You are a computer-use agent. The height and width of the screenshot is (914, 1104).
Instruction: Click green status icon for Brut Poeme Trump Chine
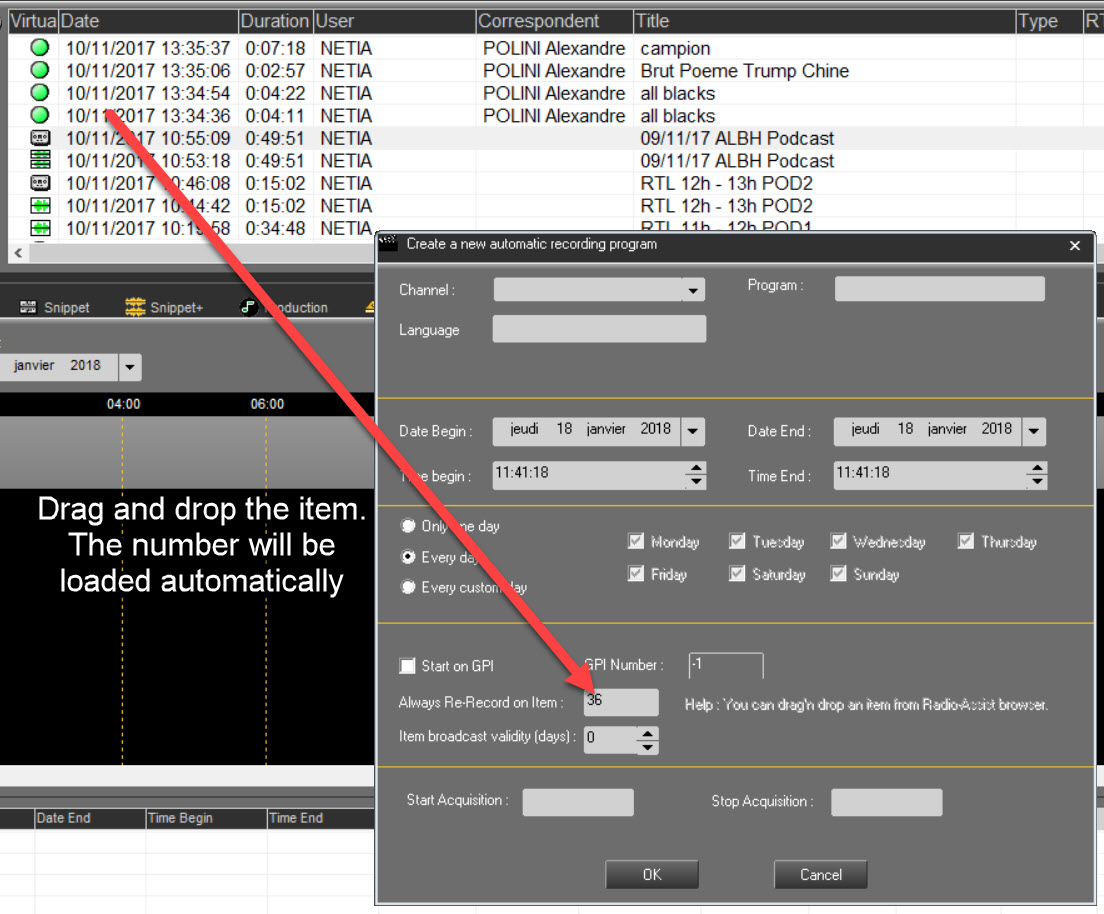[x=40, y=70]
